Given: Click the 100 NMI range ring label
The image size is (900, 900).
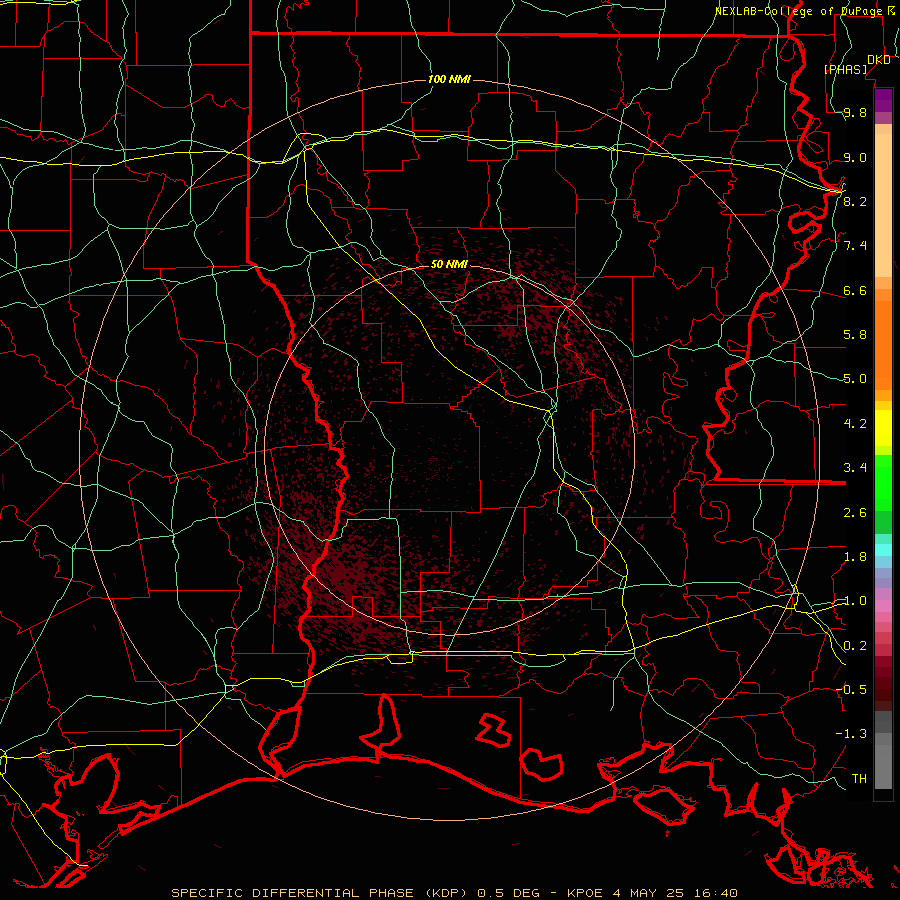Looking at the screenshot, I should [449, 79].
